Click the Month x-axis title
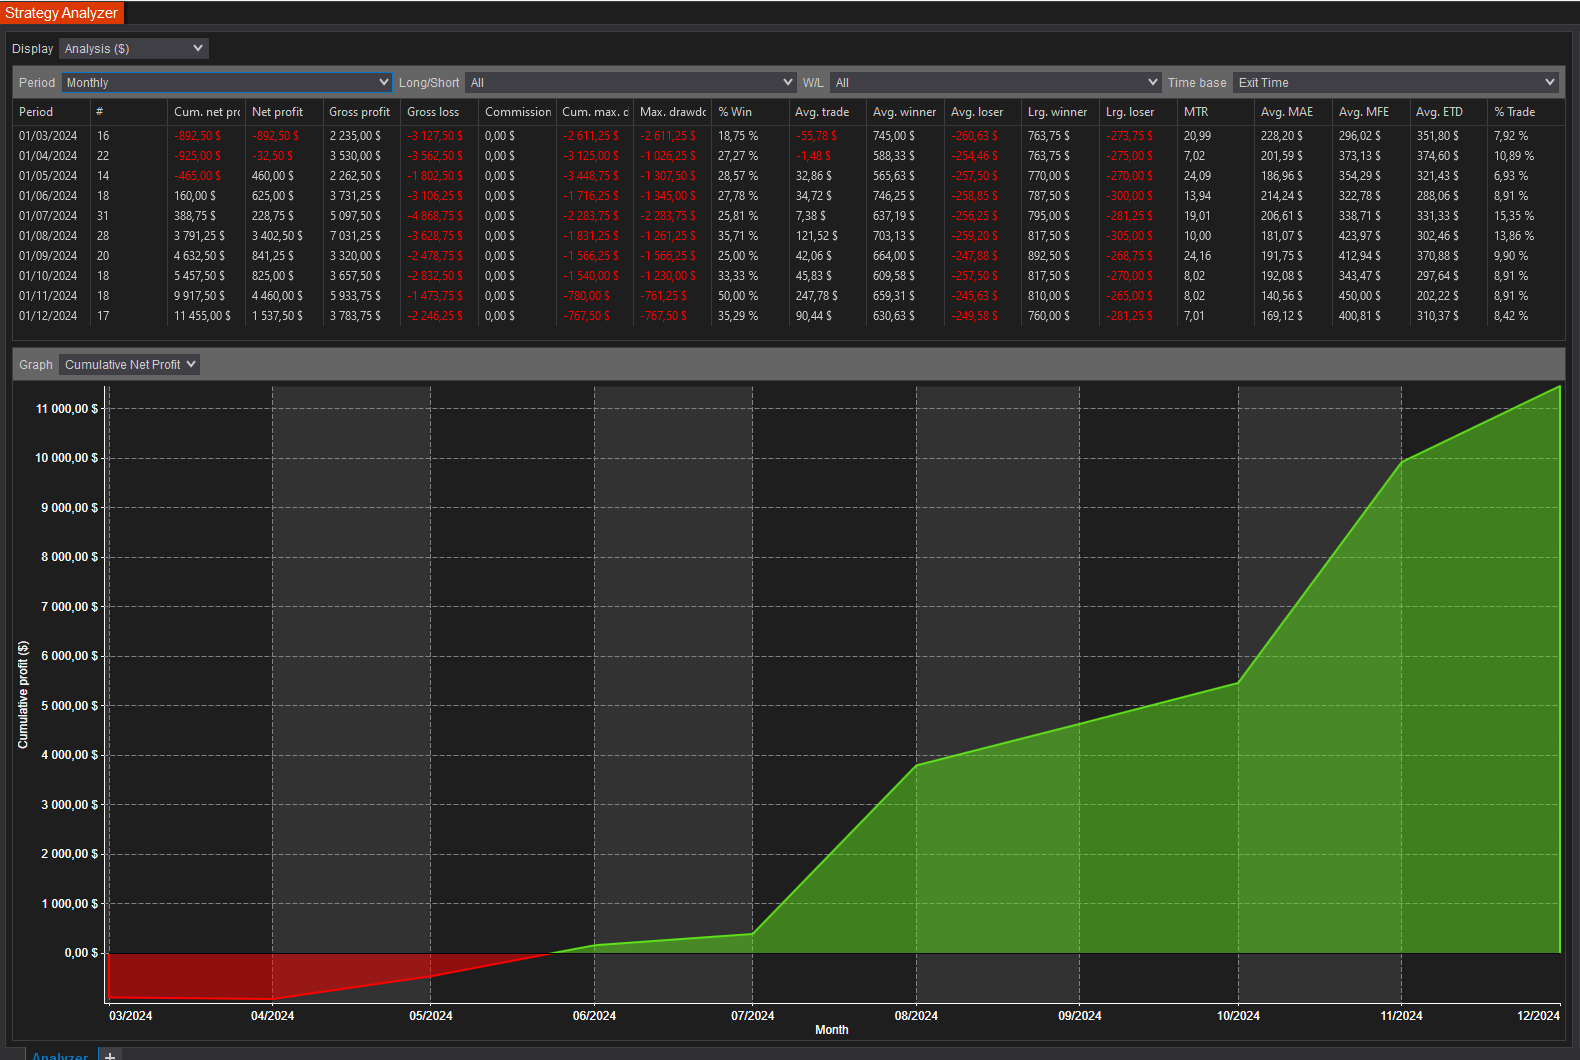Screen dimensions: 1580x1060 [x=832, y=1030]
